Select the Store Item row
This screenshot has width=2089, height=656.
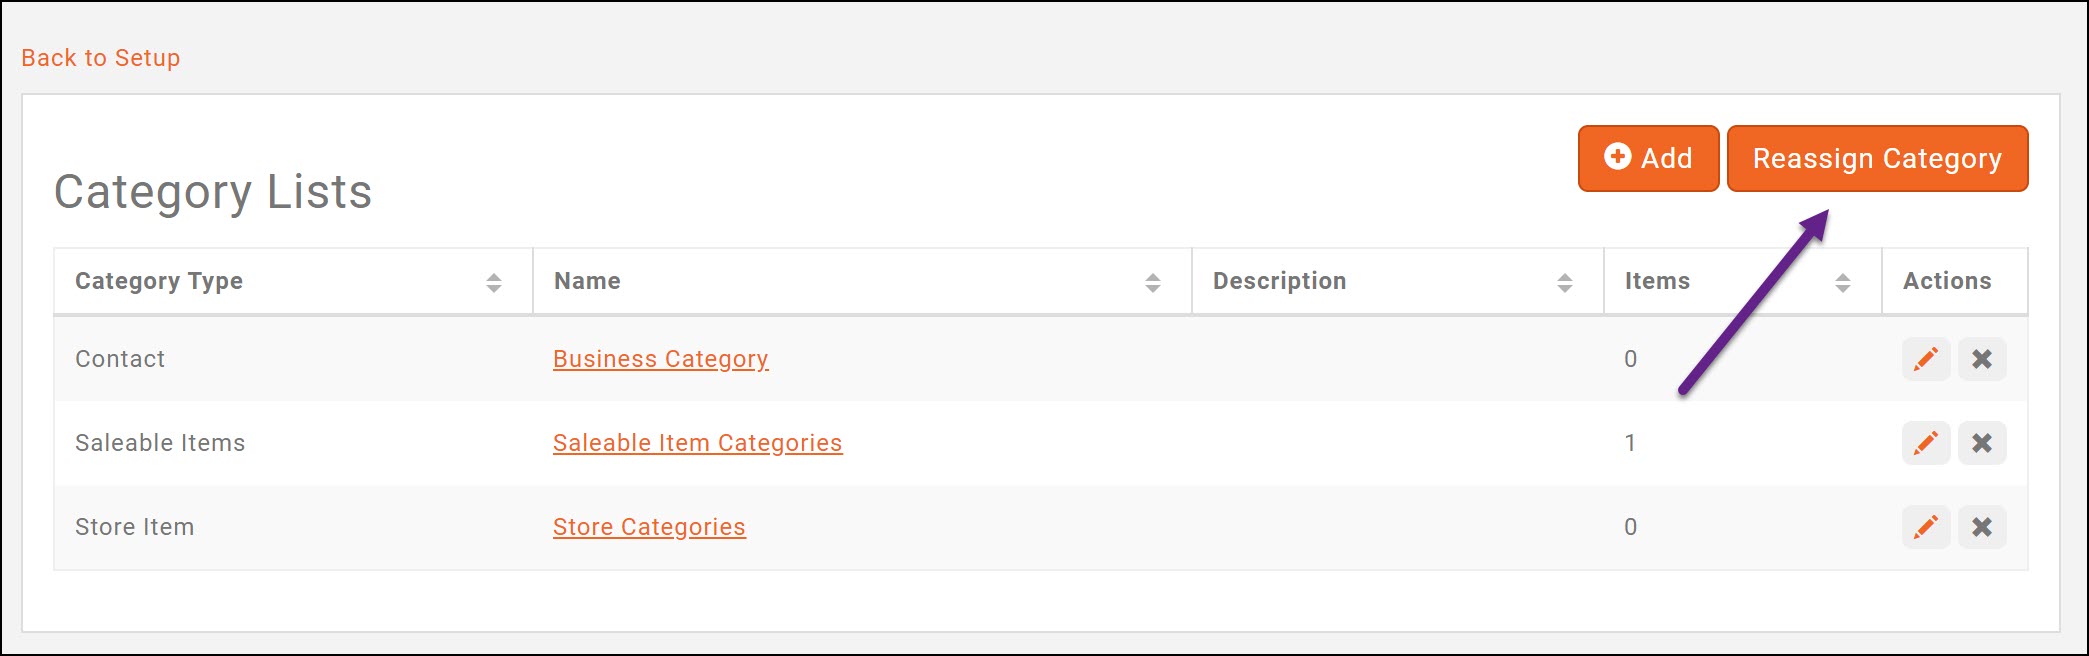click(134, 527)
